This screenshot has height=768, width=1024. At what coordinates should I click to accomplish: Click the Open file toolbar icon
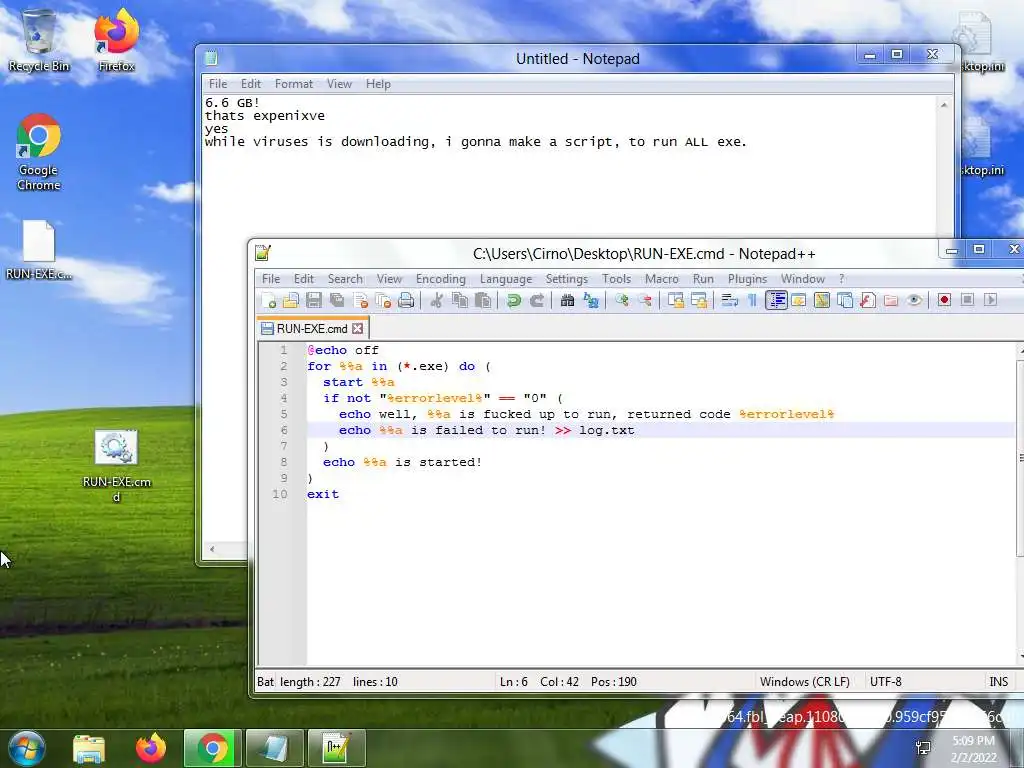pyautogui.click(x=291, y=300)
